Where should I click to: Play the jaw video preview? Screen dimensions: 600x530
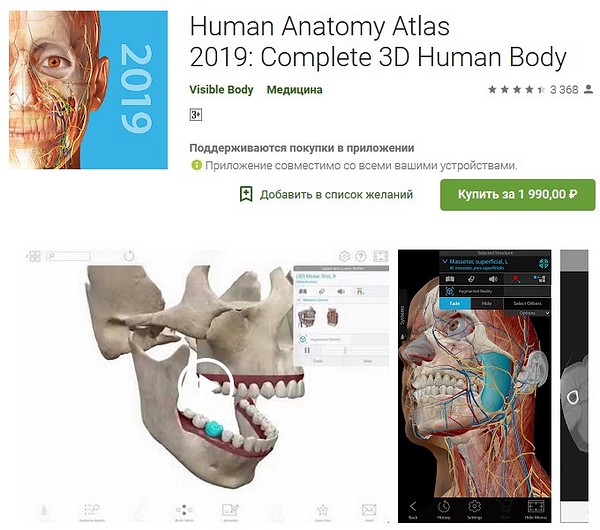point(206,385)
